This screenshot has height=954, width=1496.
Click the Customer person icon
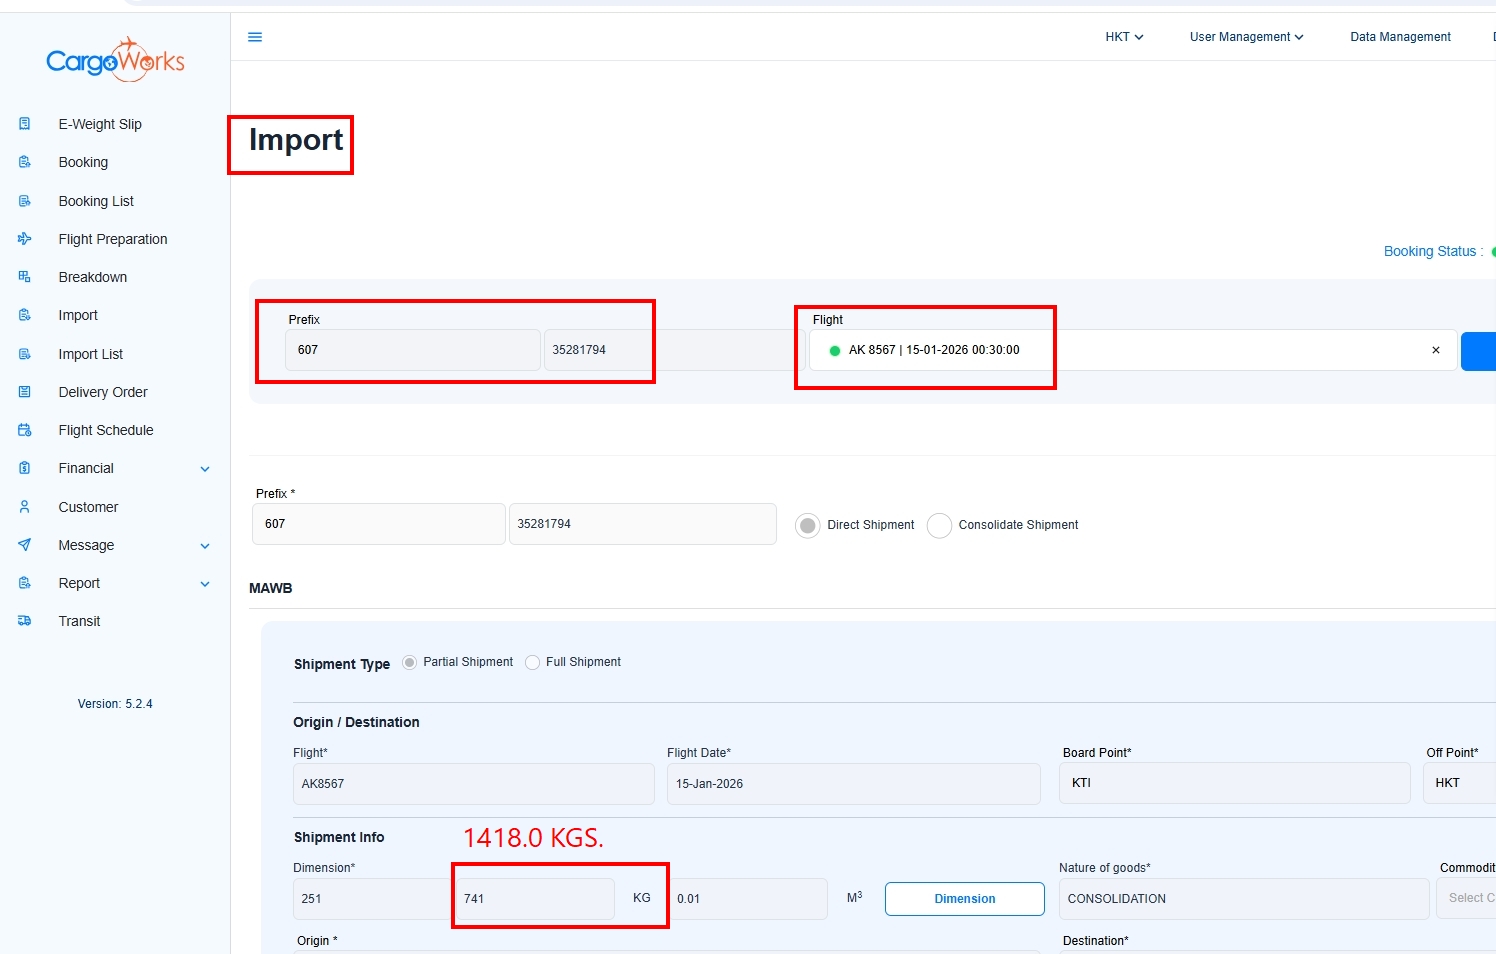(x=25, y=507)
